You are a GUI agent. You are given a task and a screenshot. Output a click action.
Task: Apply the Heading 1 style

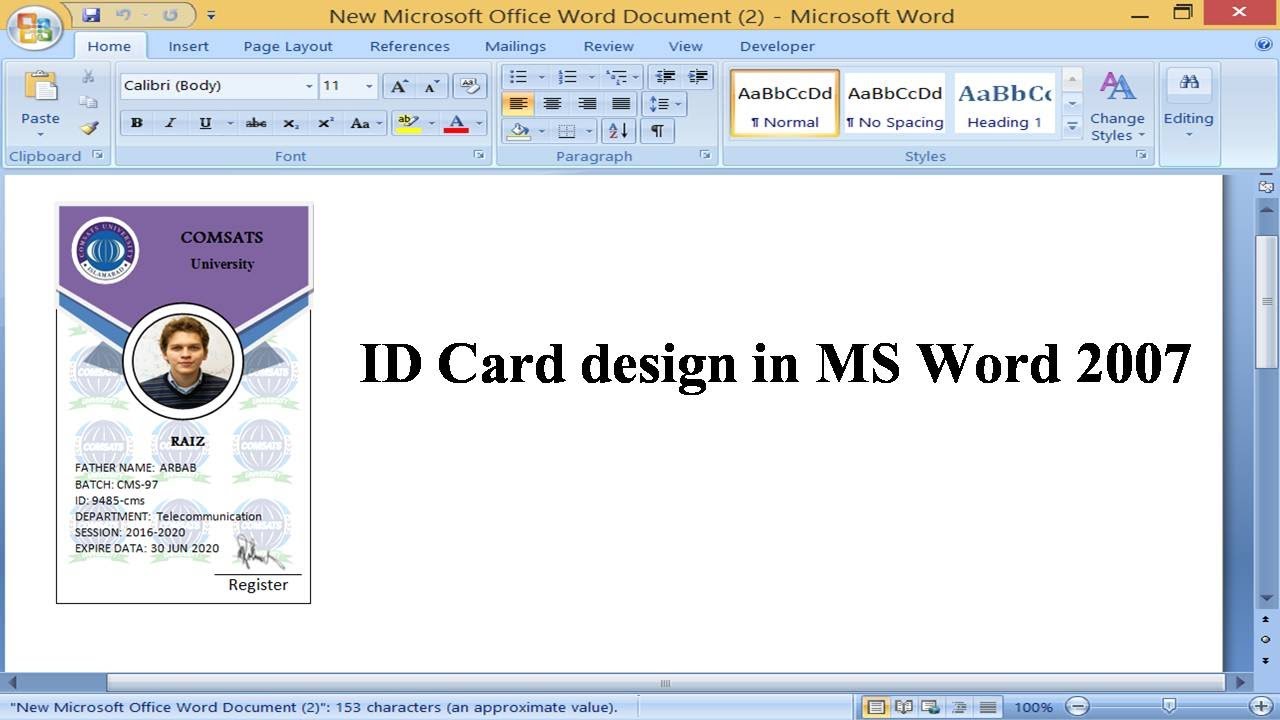point(1005,103)
